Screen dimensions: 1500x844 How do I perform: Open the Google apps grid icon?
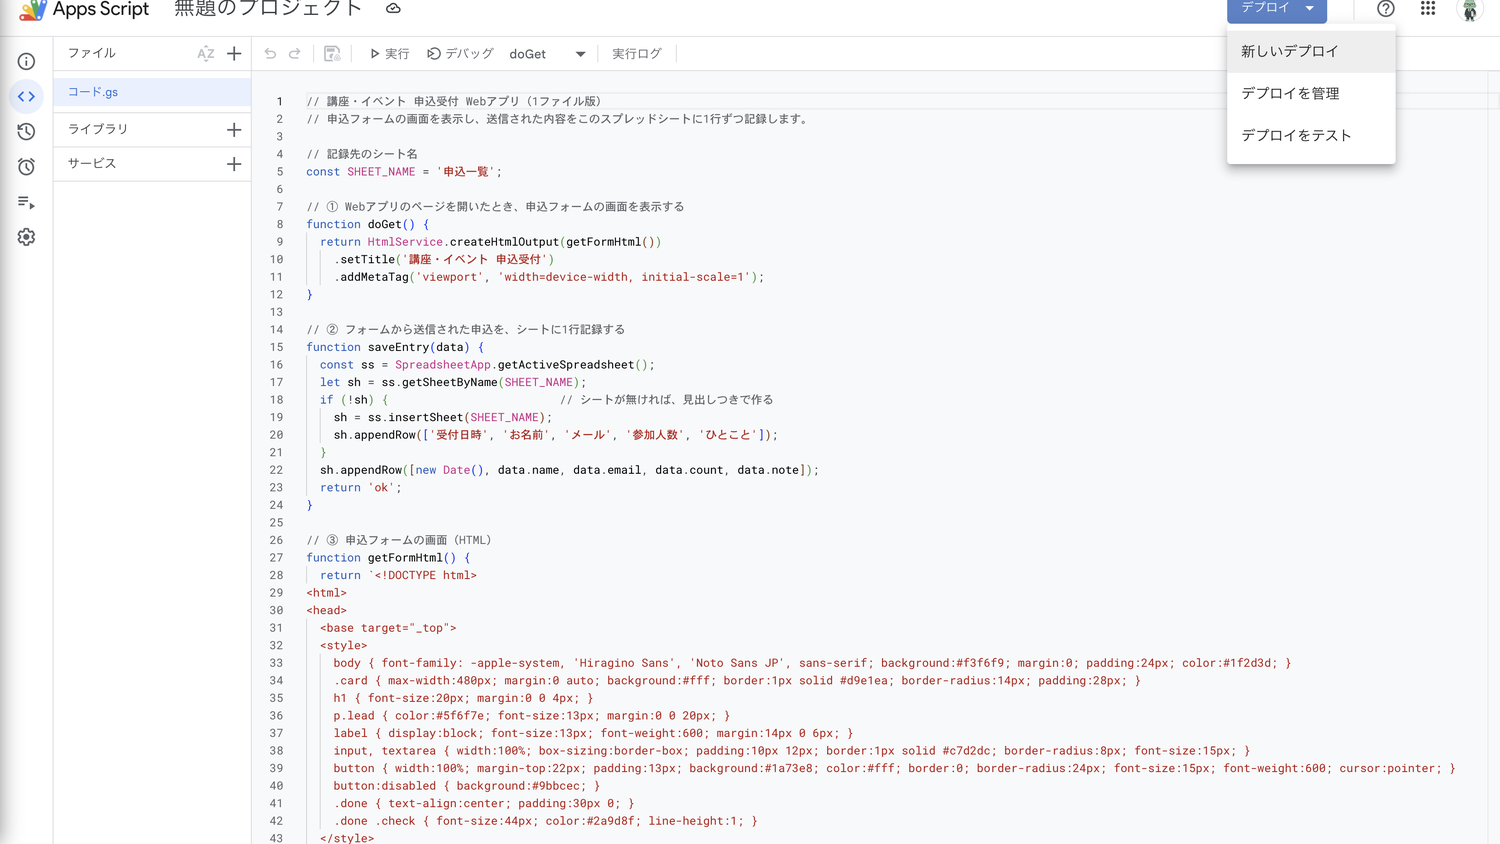(x=1428, y=9)
